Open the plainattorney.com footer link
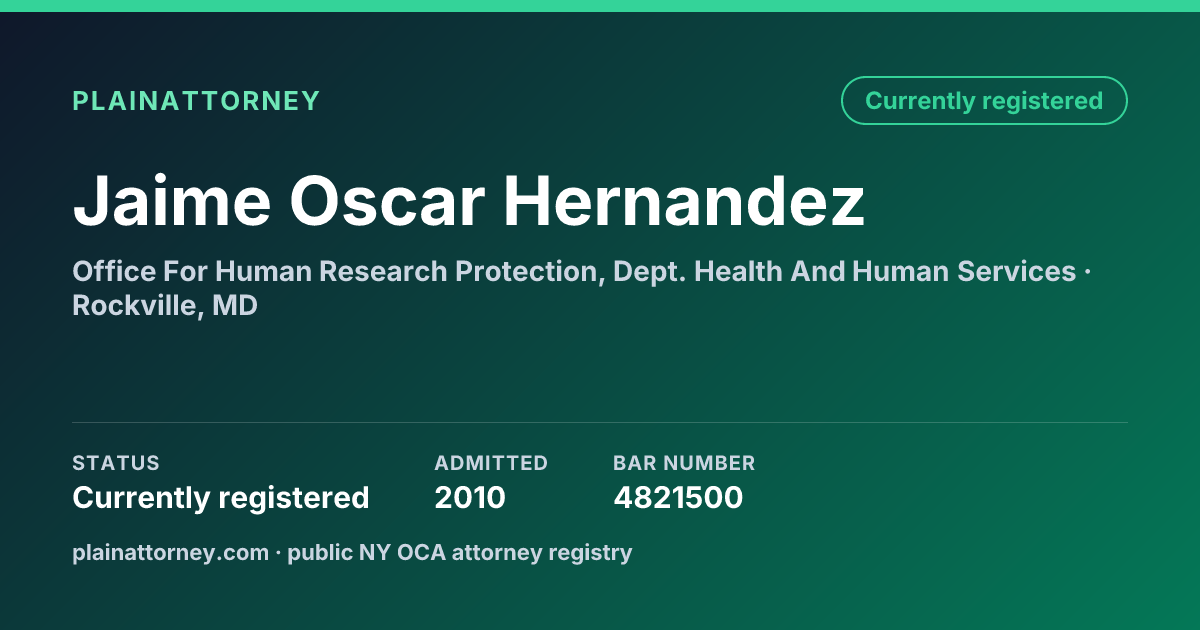This screenshot has height=630, width=1200. (x=171, y=552)
